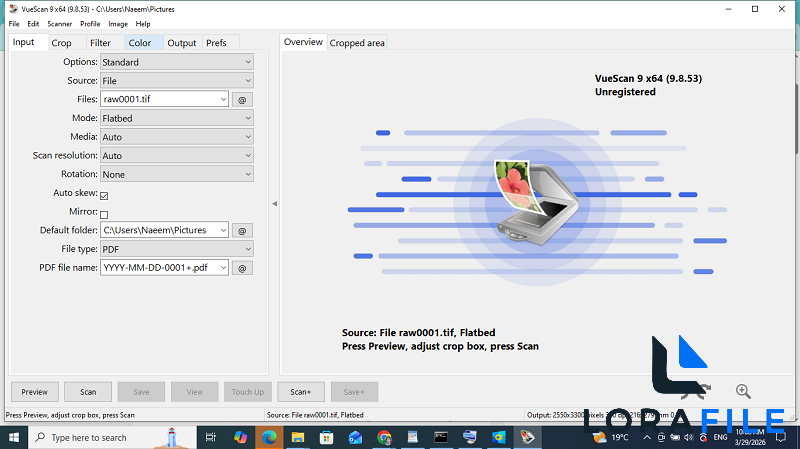This screenshot has width=800, height=449.
Task: Show hidden system tray icons
Action: pyautogui.click(x=647, y=437)
